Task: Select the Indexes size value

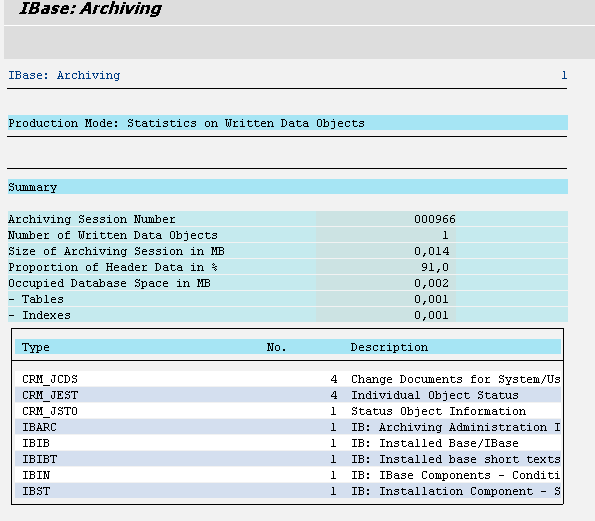Action: coord(432,315)
